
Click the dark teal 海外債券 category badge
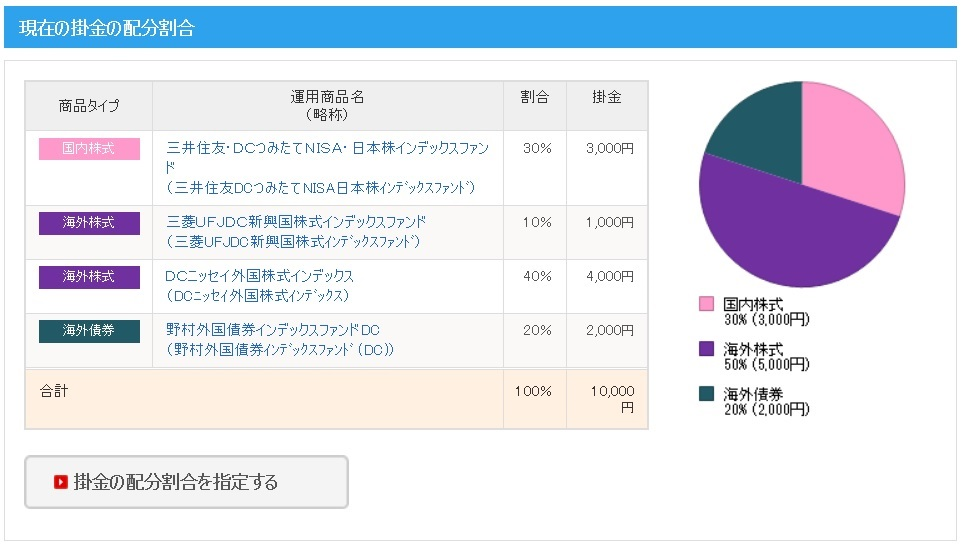pyautogui.click(x=89, y=331)
